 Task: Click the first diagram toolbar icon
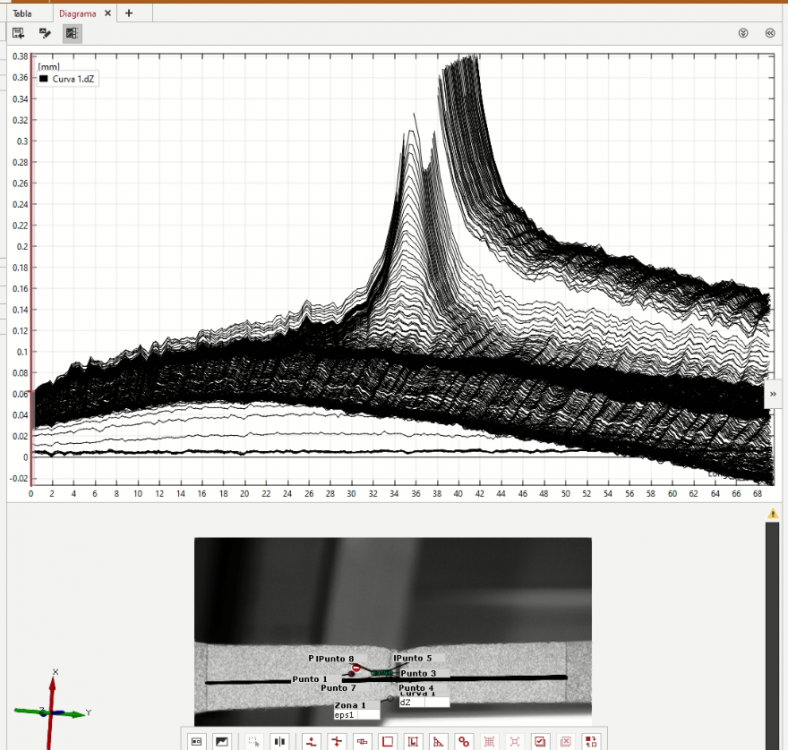click(x=18, y=33)
